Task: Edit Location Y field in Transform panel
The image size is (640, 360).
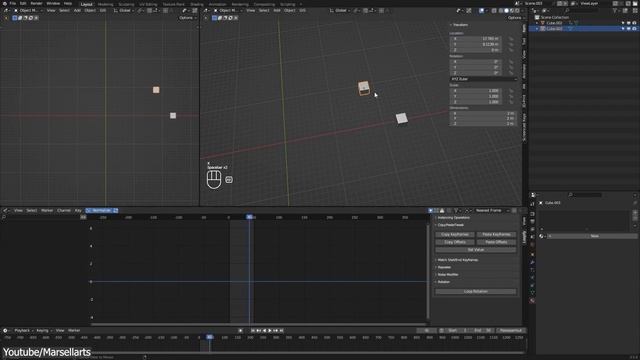Action: click(476, 44)
